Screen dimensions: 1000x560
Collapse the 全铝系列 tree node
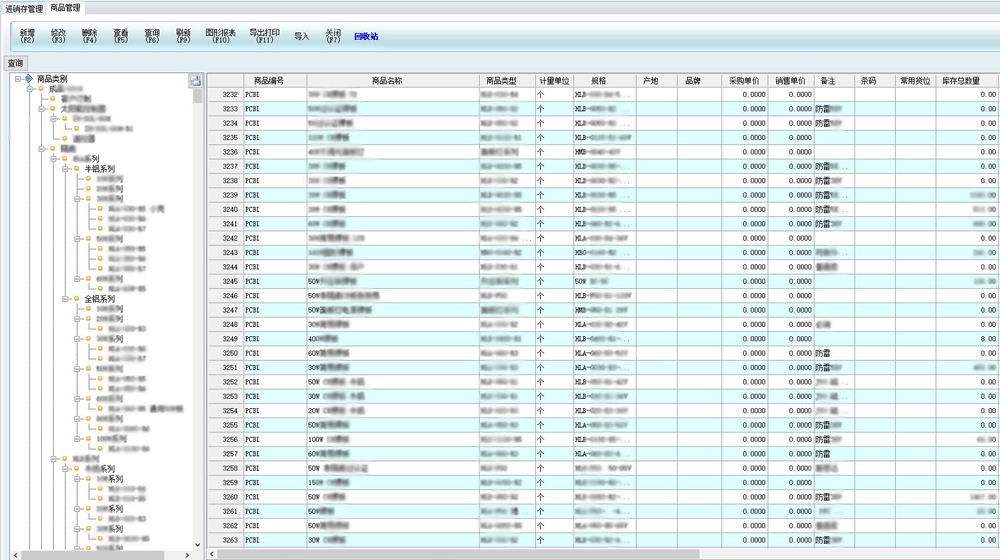pyautogui.click(x=65, y=299)
